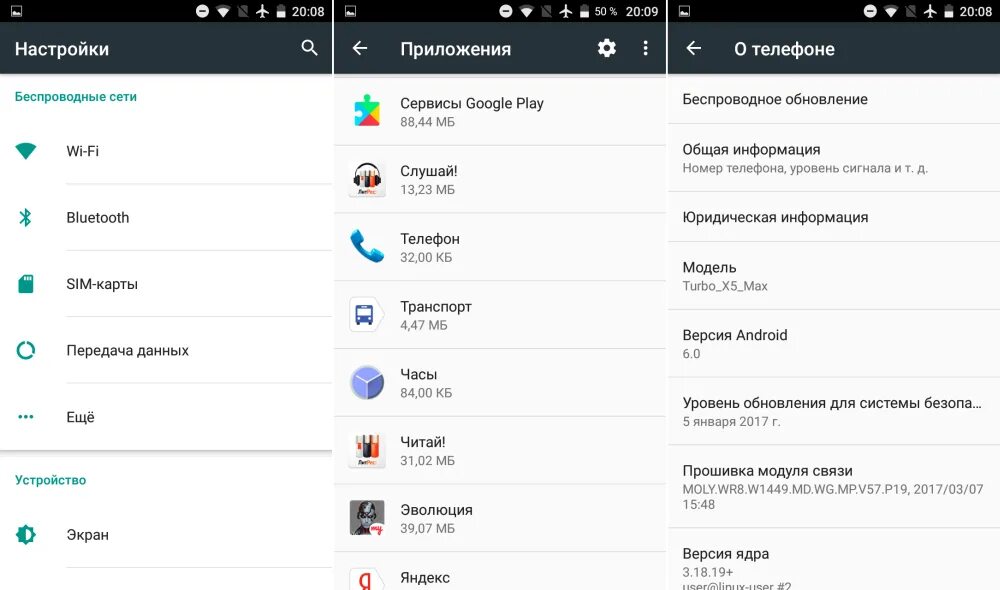
Task: Tap do-not-disturb icon in О телефоне status bar
Action: coord(870,11)
